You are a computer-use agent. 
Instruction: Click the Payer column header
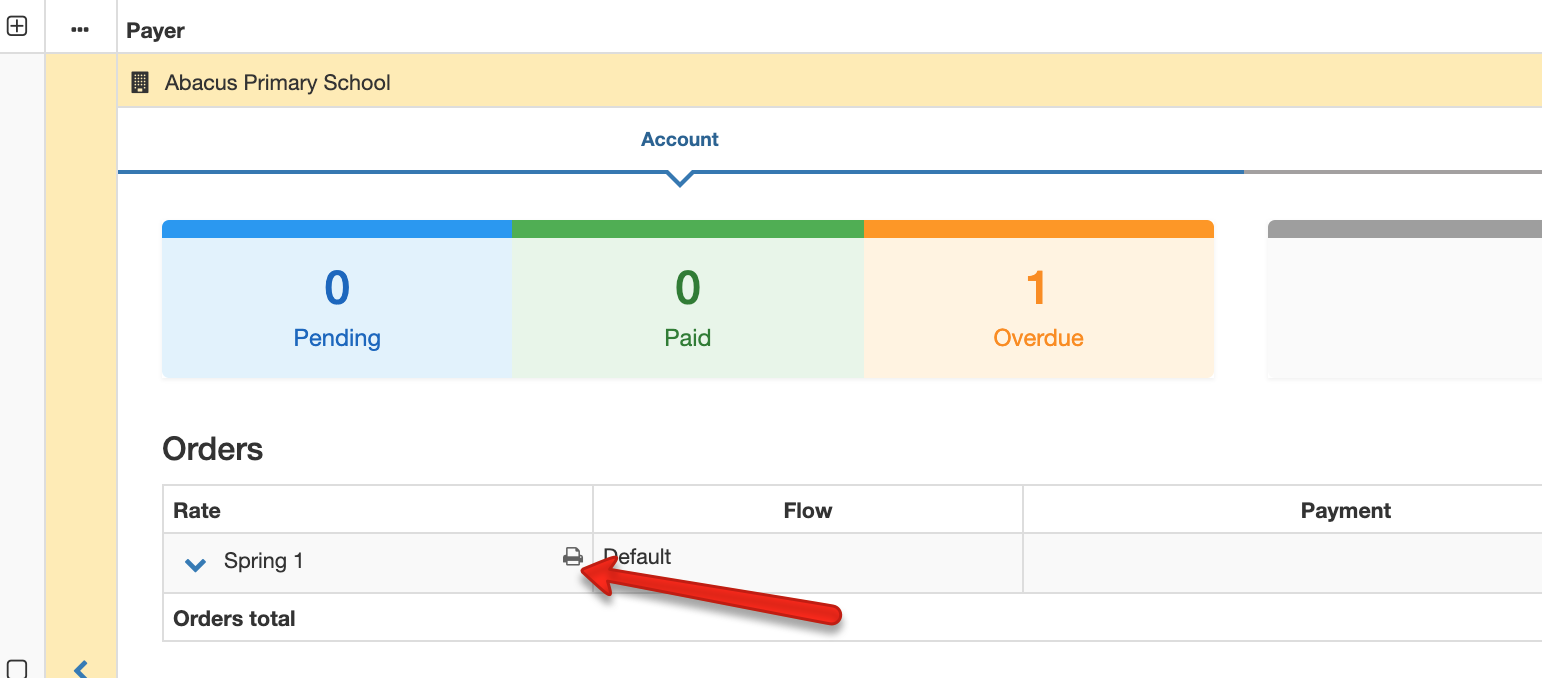point(155,31)
